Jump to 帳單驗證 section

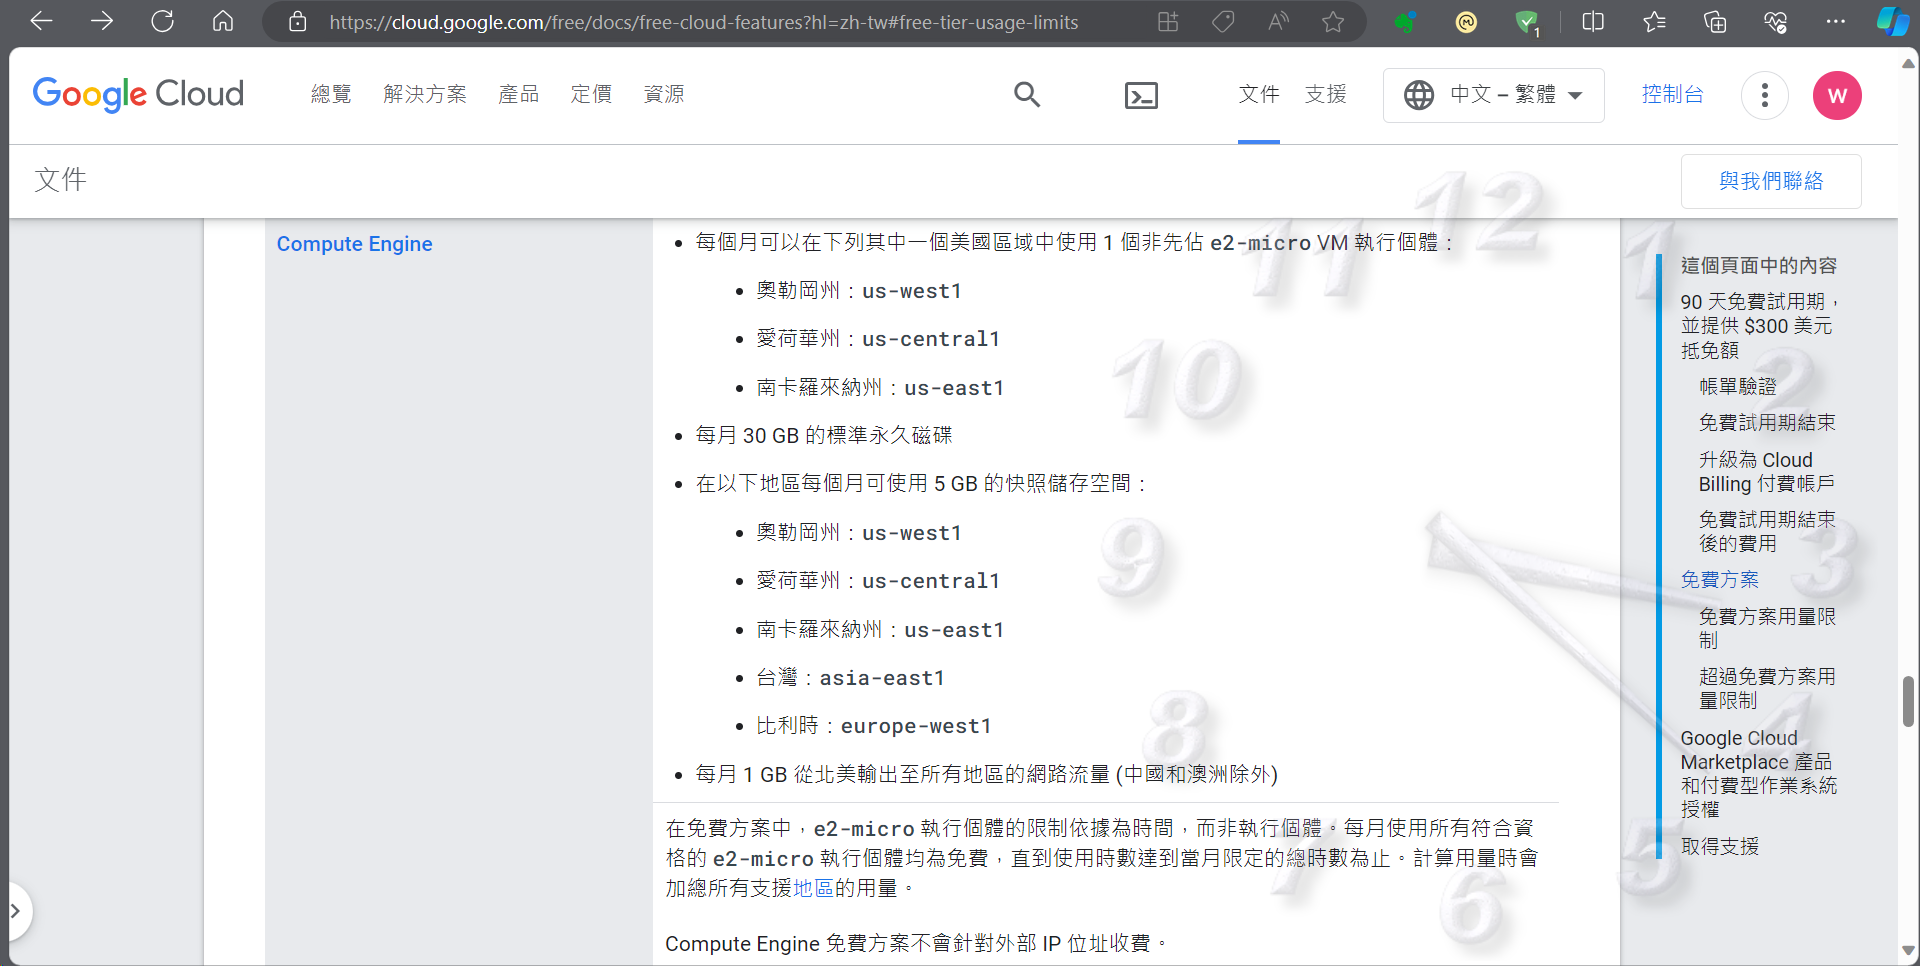tap(1738, 387)
